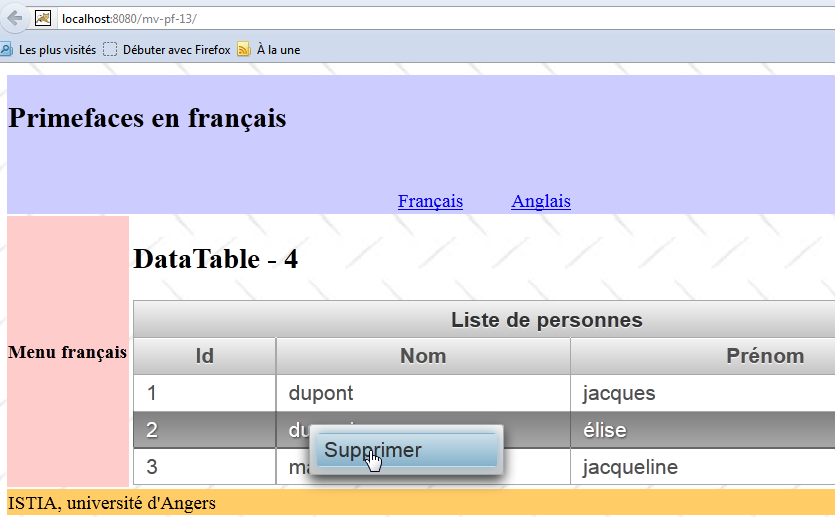
Task: Click the Prénom column header
Action: [764, 356]
